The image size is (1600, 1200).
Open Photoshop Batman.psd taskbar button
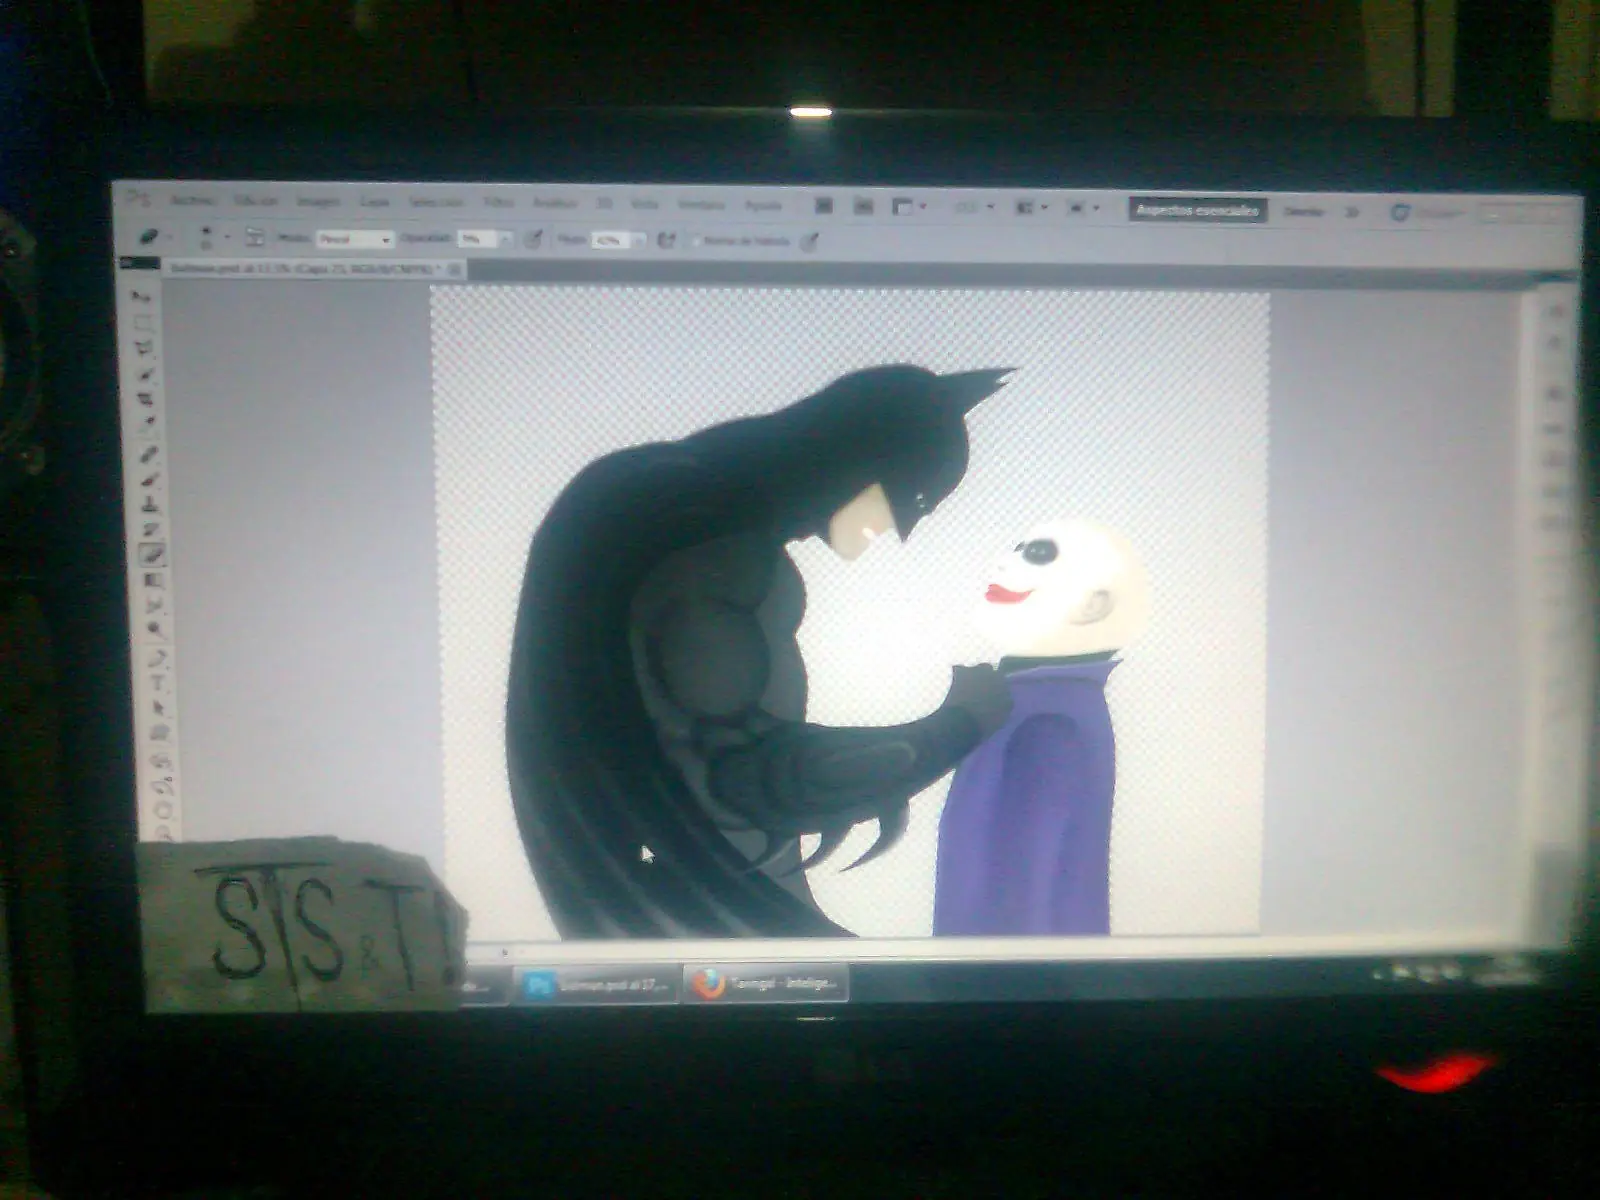click(x=594, y=985)
